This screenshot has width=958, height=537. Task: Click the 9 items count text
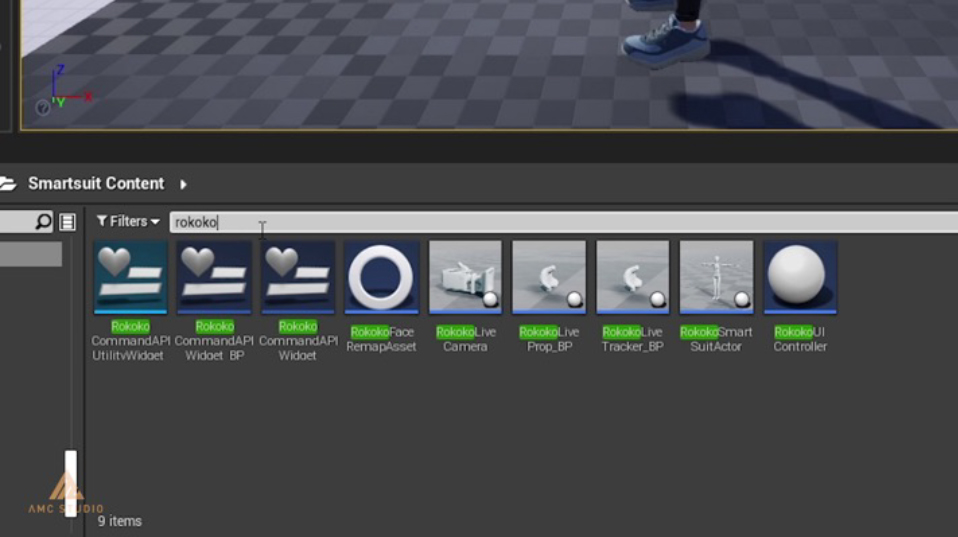click(120, 521)
